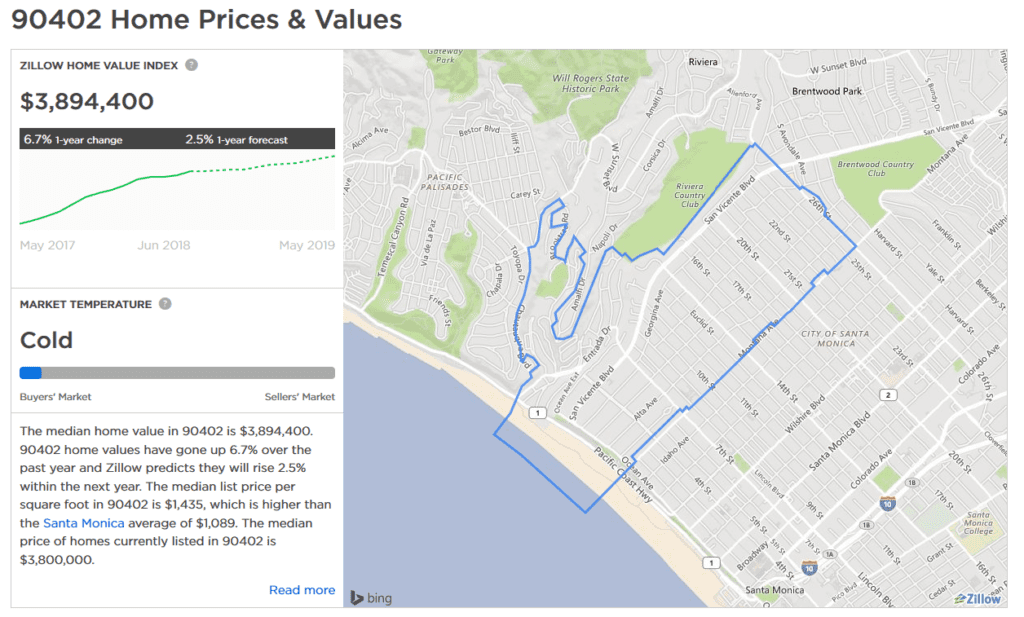Click the Bing logo on the map

[371, 597]
